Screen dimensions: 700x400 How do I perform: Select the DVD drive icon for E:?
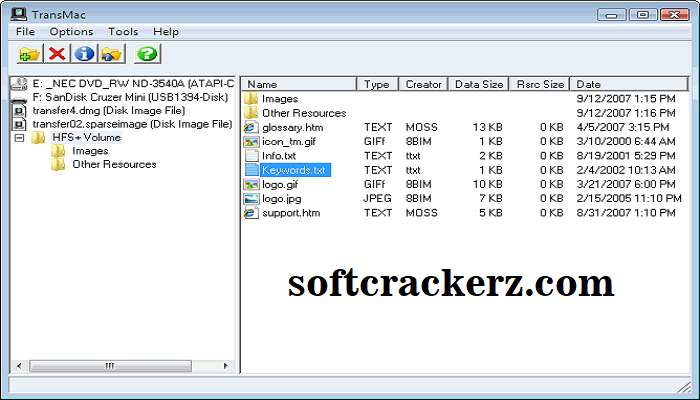(19, 83)
